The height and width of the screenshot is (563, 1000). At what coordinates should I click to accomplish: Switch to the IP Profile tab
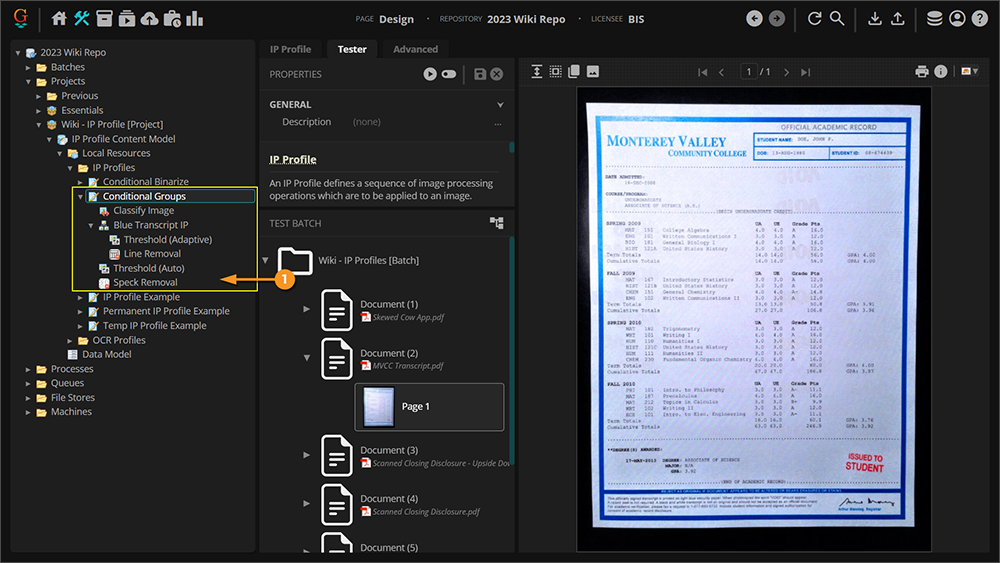tap(290, 49)
